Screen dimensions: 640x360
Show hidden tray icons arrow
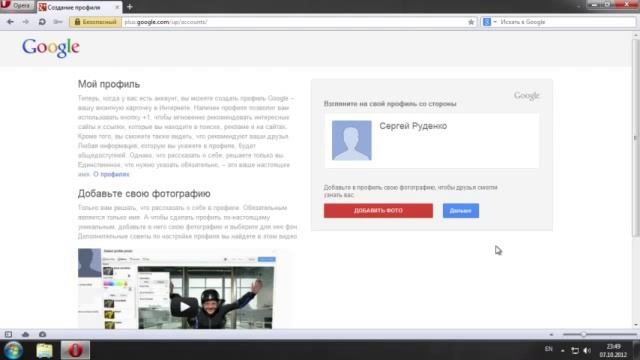tap(562, 350)
